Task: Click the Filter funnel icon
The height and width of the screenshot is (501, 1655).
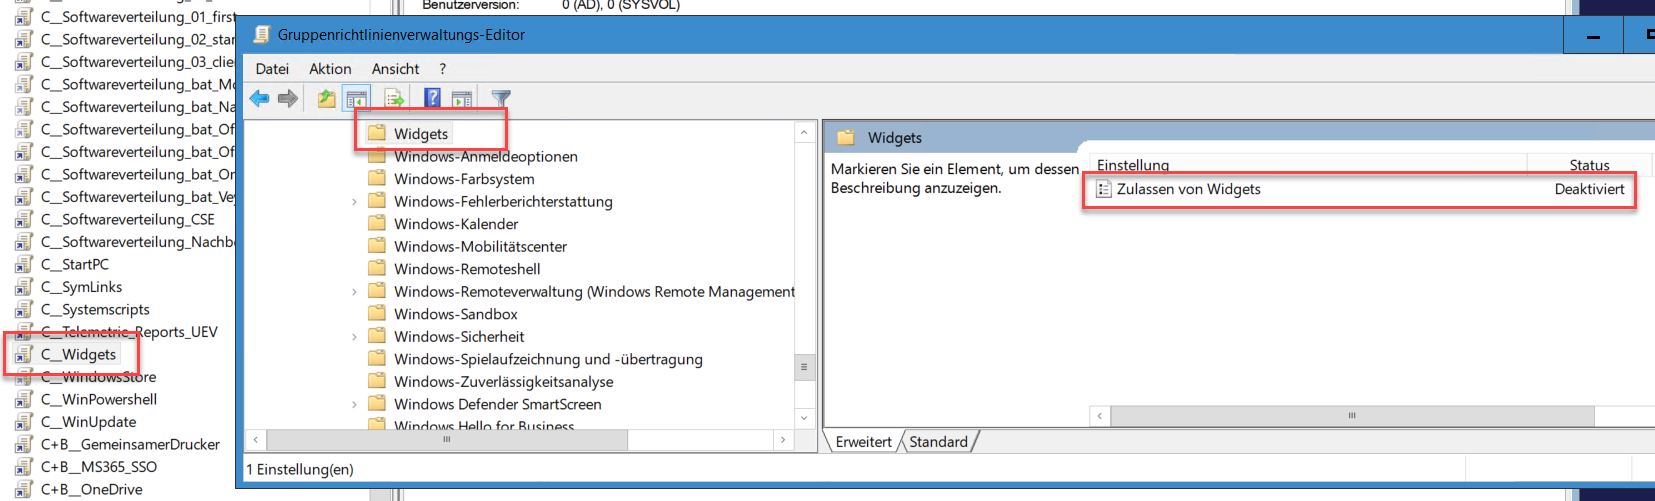Action: [501, 98]
